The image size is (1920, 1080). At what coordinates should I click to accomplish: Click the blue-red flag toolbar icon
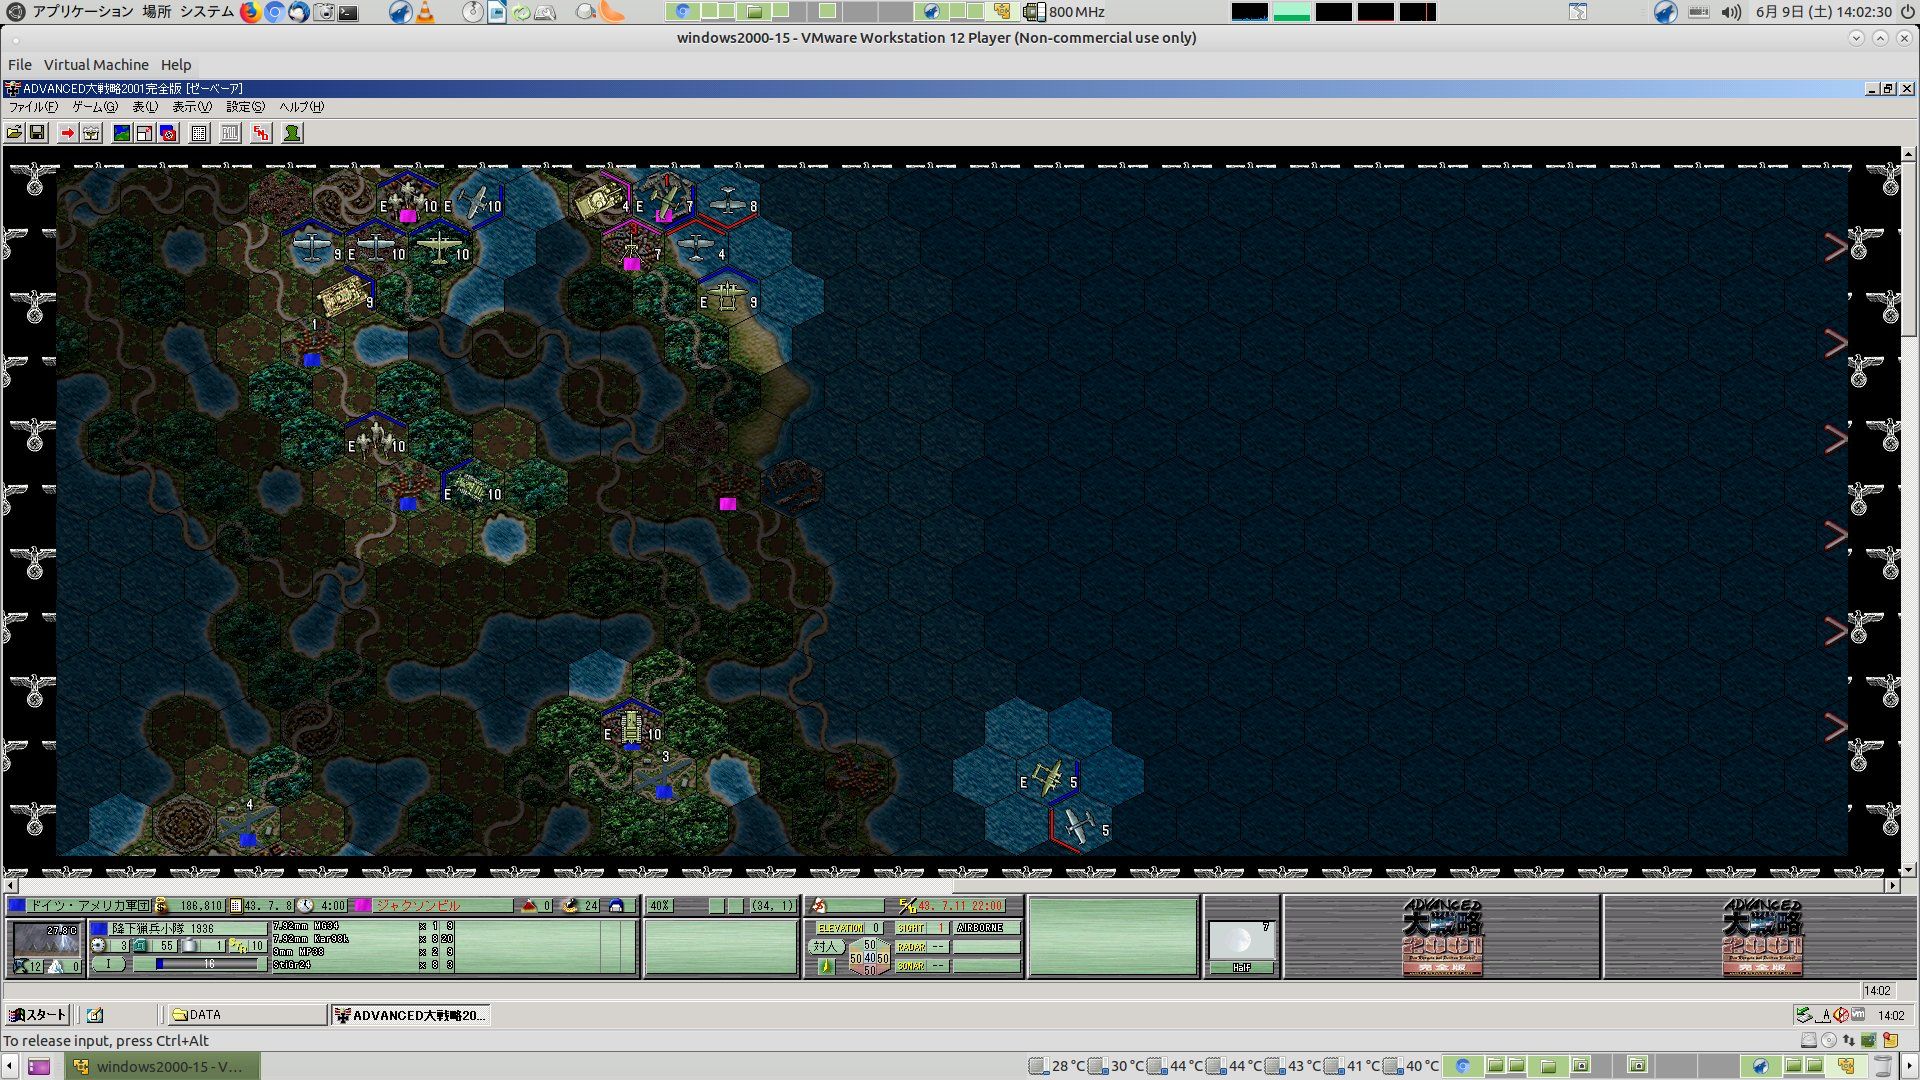tap(168, 133)
